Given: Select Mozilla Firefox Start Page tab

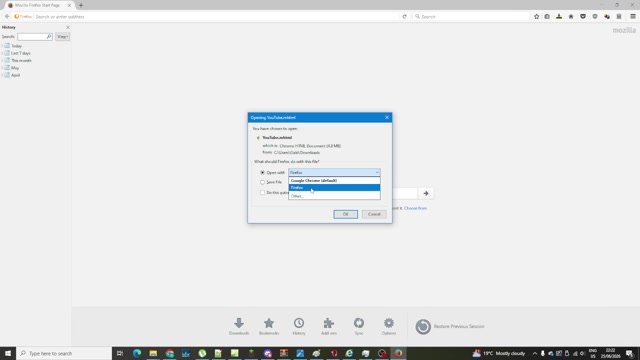Looking at the screenshot, I should (x=39, y=5).
